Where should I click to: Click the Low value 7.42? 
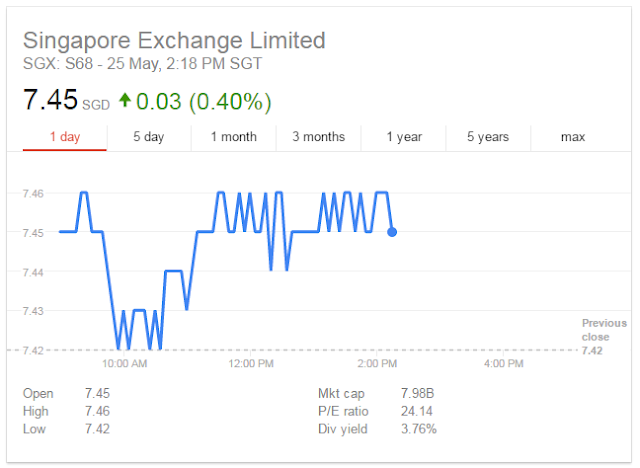tap(97, 429)
